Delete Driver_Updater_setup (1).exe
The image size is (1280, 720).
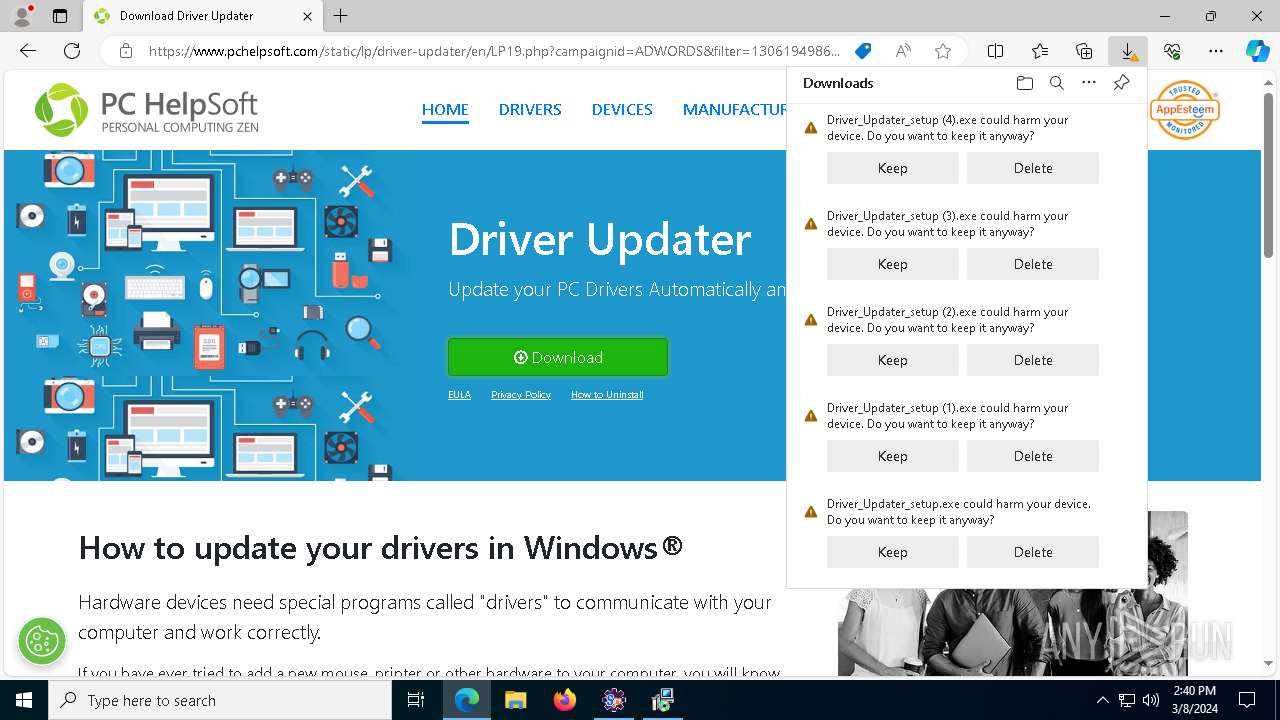(x=1033, y=456)
